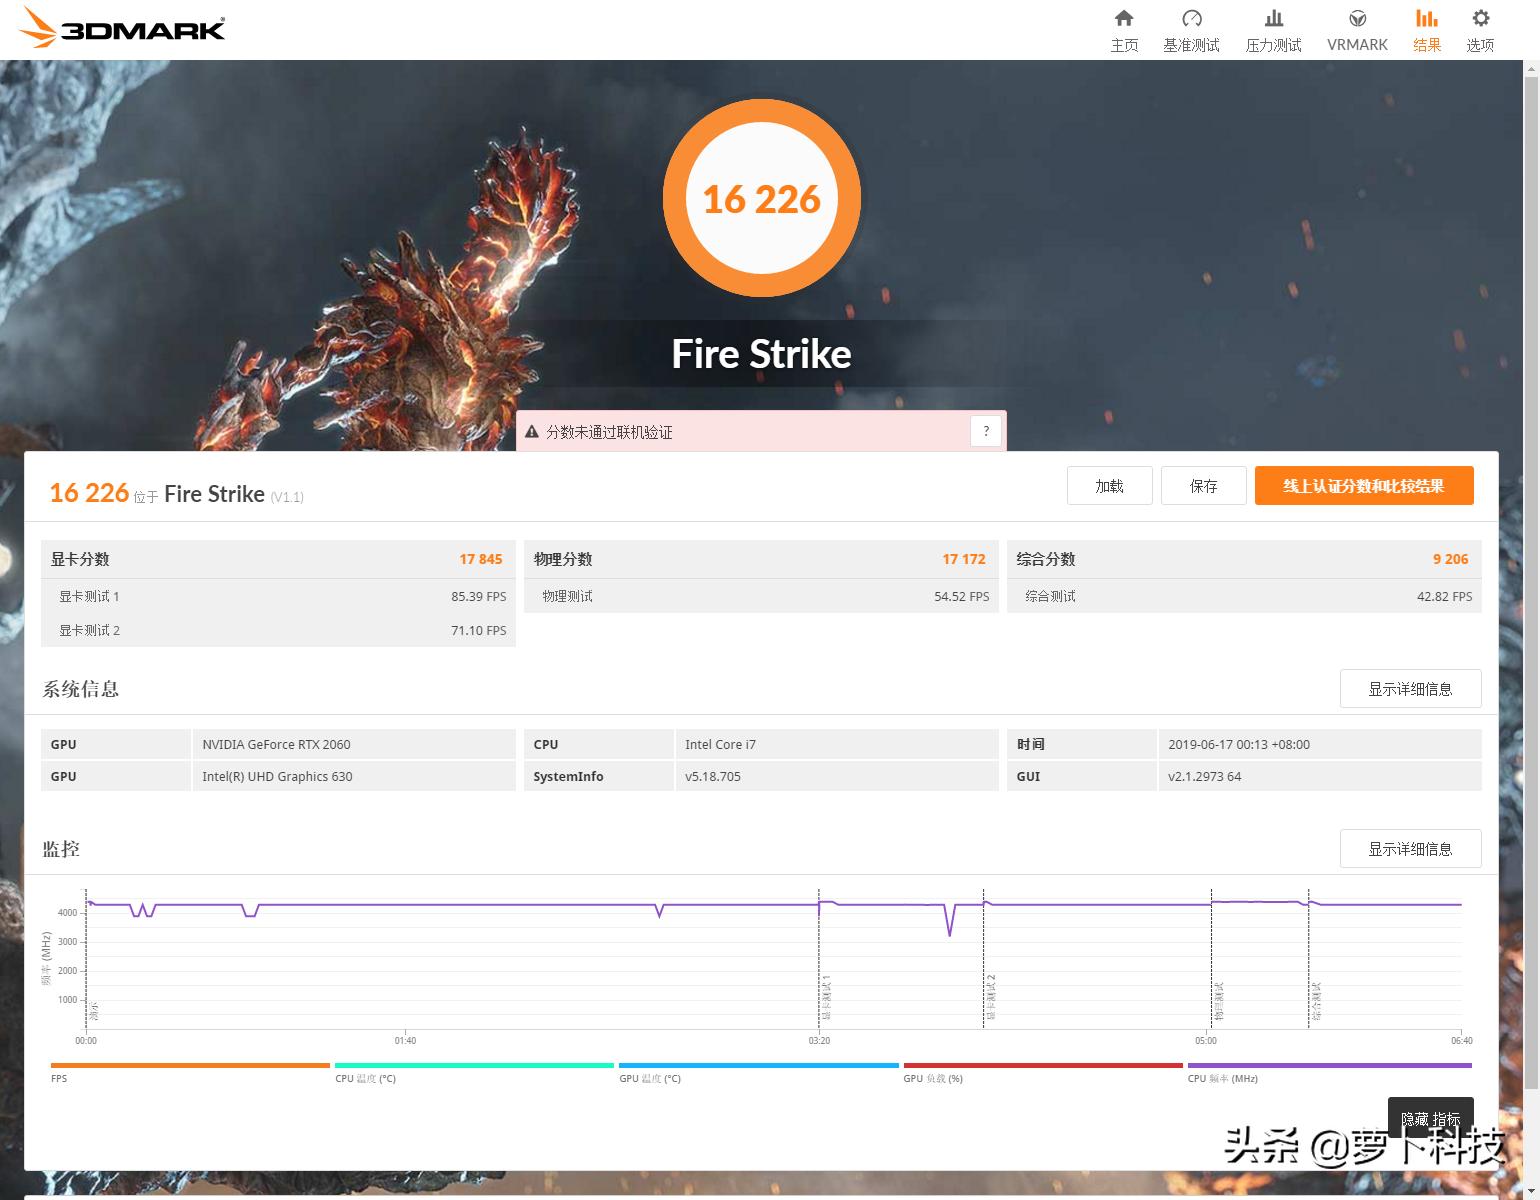Click the 显卡测试 1 marker in the chart
Screen dimensions: 1540x1200
[x=826, y=997]
